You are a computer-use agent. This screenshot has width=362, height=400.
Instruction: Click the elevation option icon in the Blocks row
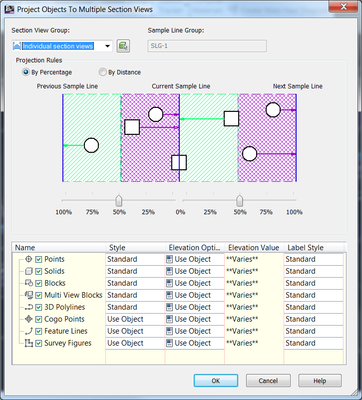tap(170, 283)
